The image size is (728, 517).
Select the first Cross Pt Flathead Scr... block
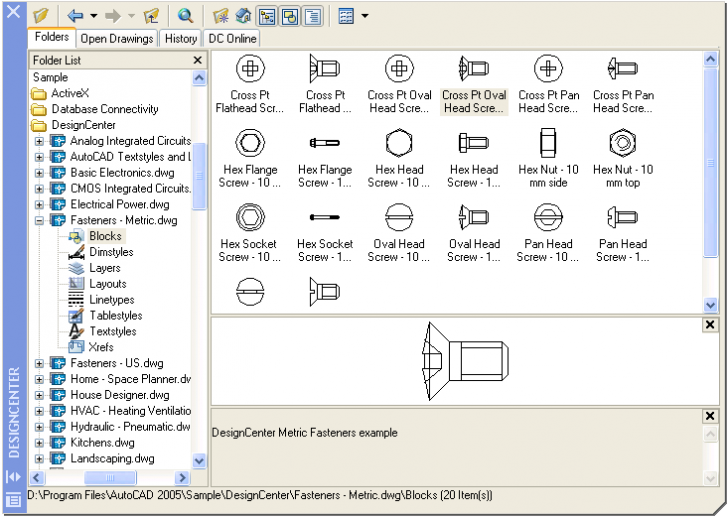click(250, 84)
